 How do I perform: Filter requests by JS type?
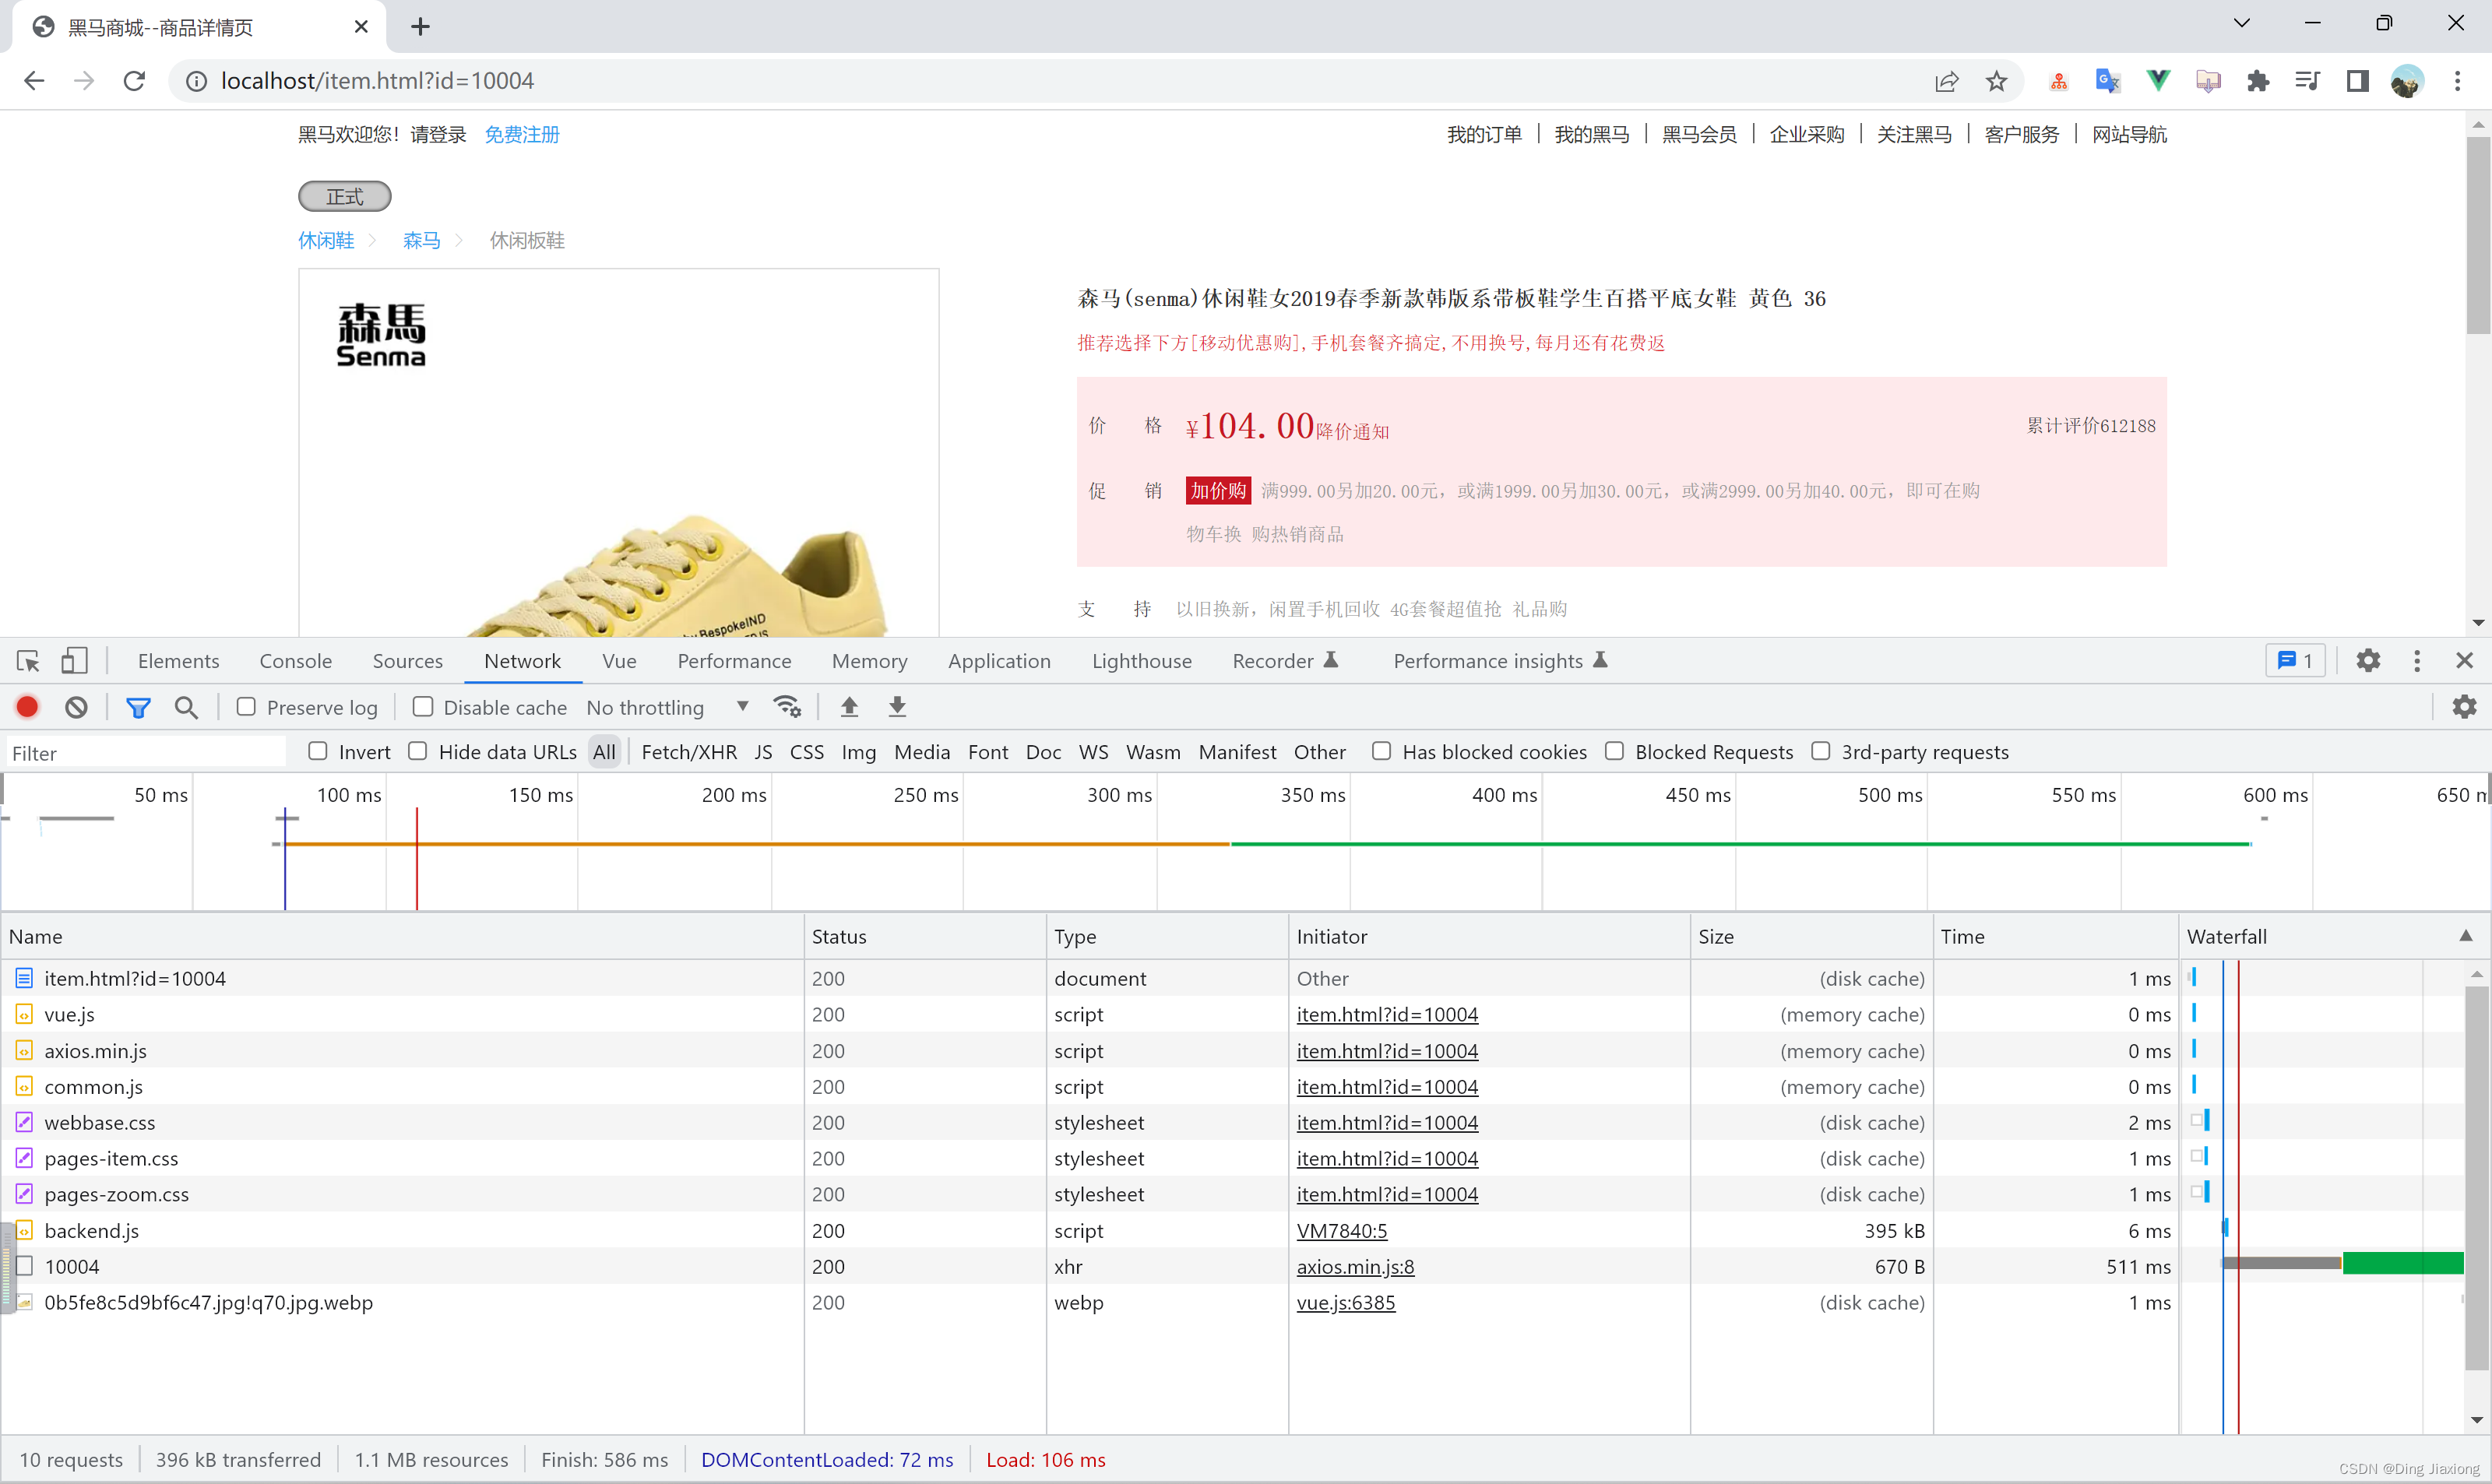(x=763, y=752)
